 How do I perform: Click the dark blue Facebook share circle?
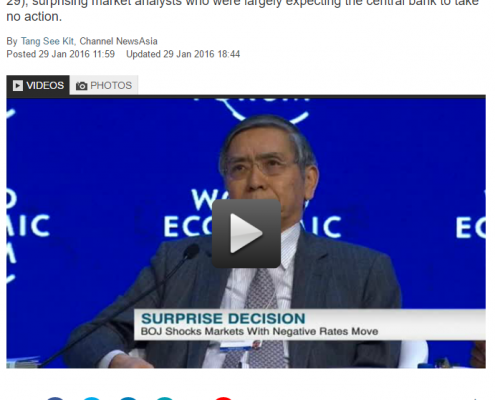(55, 398)
